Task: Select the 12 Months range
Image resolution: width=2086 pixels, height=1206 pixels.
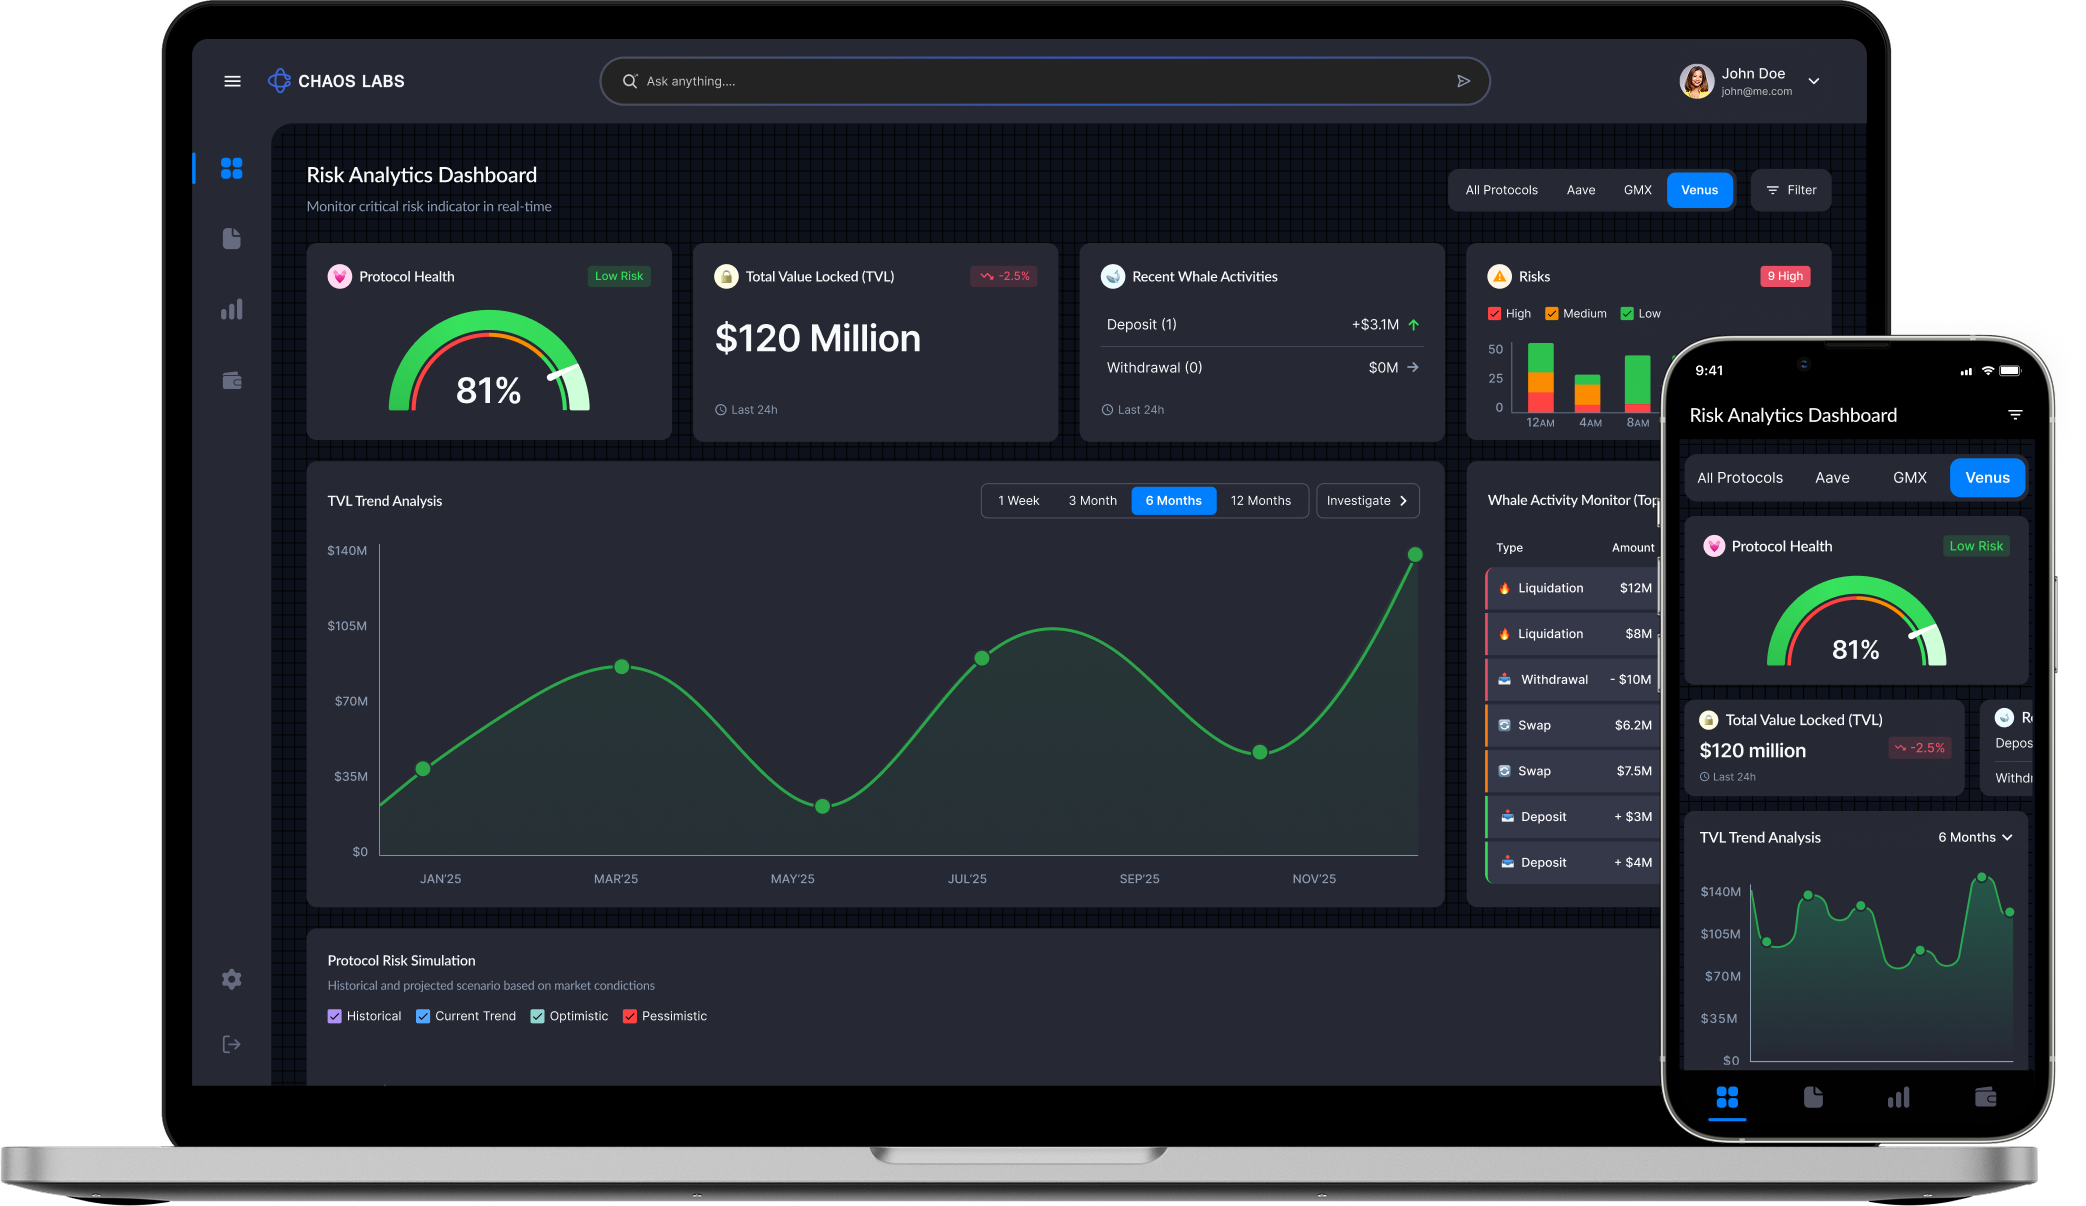Action: click(1260, 501)
